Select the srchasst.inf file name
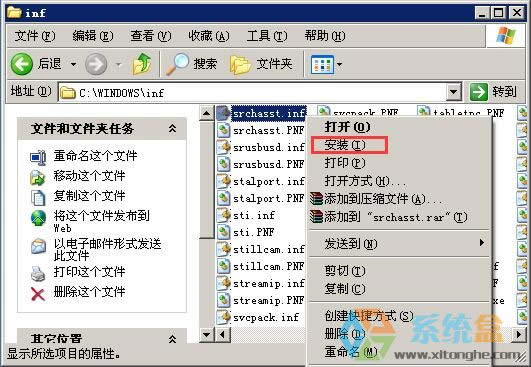 point(269,113)
